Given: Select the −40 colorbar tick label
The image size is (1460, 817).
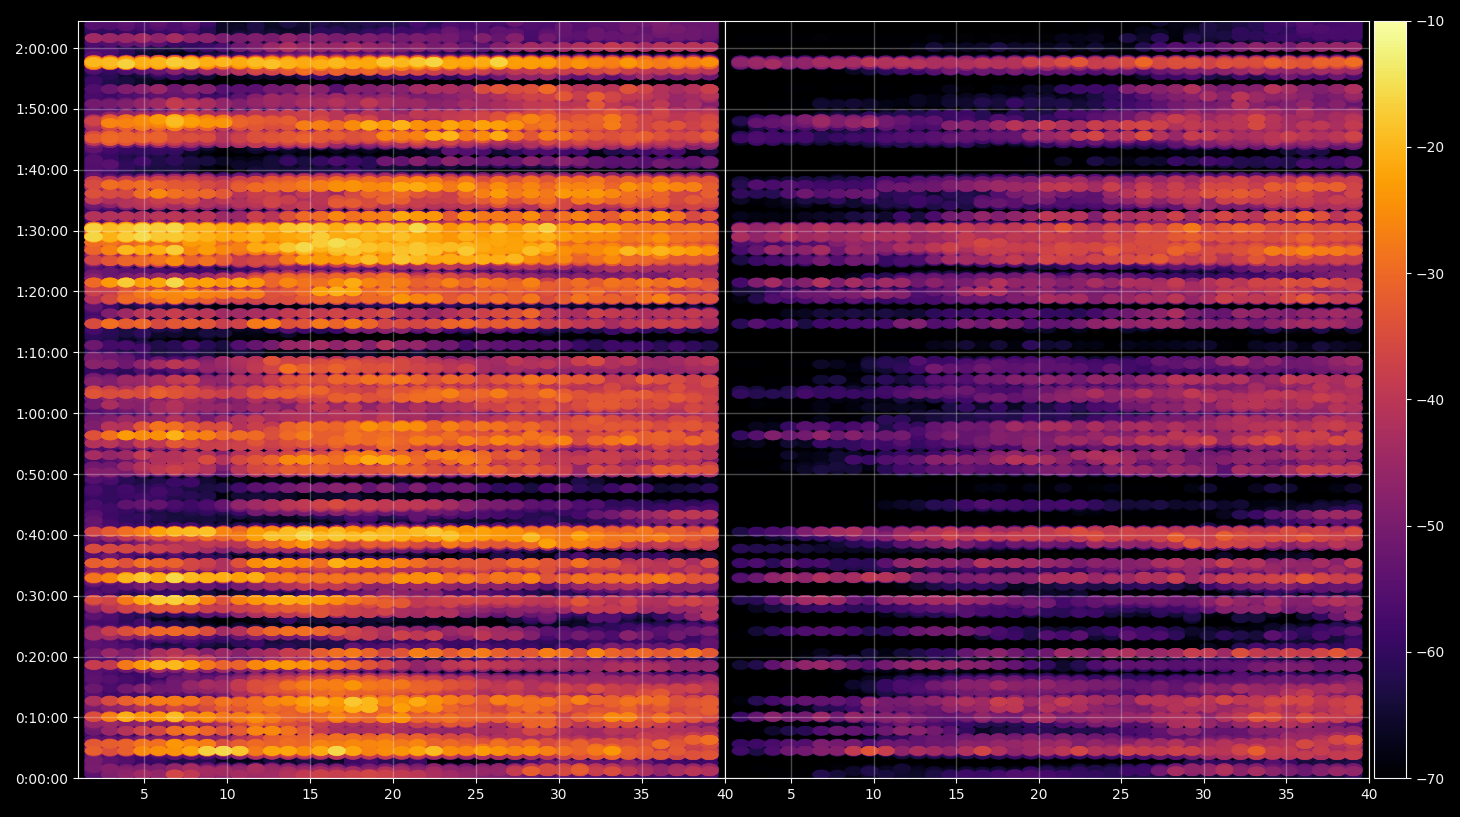Looking at the screenshot, I should coord(1430,400).
